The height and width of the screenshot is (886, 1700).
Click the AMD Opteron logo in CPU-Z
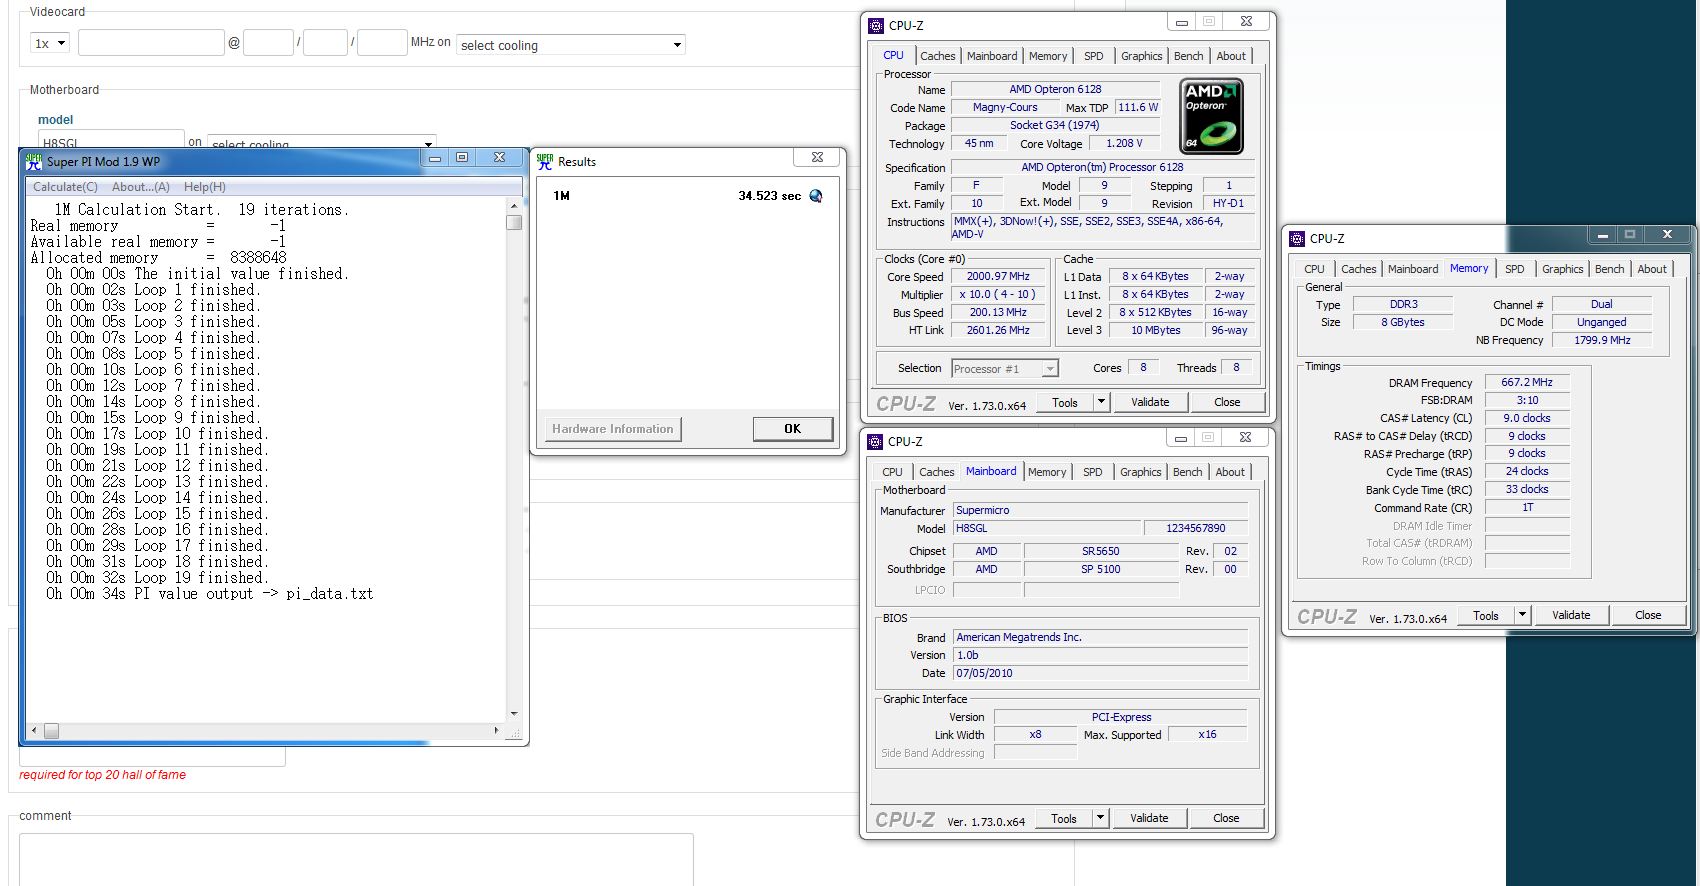[1211, 116]
